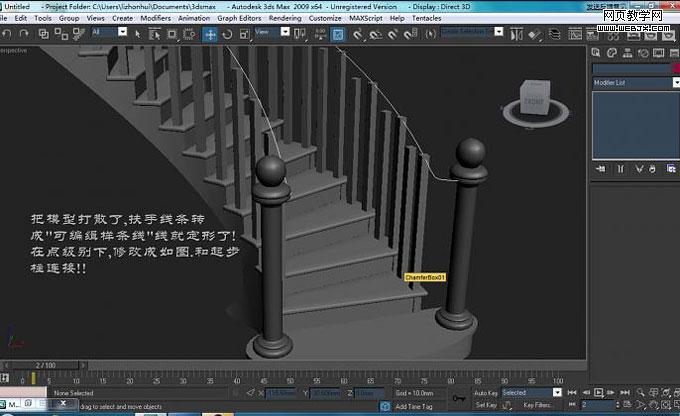
Task: Open the Curve Editor icon
Action: 575,34
